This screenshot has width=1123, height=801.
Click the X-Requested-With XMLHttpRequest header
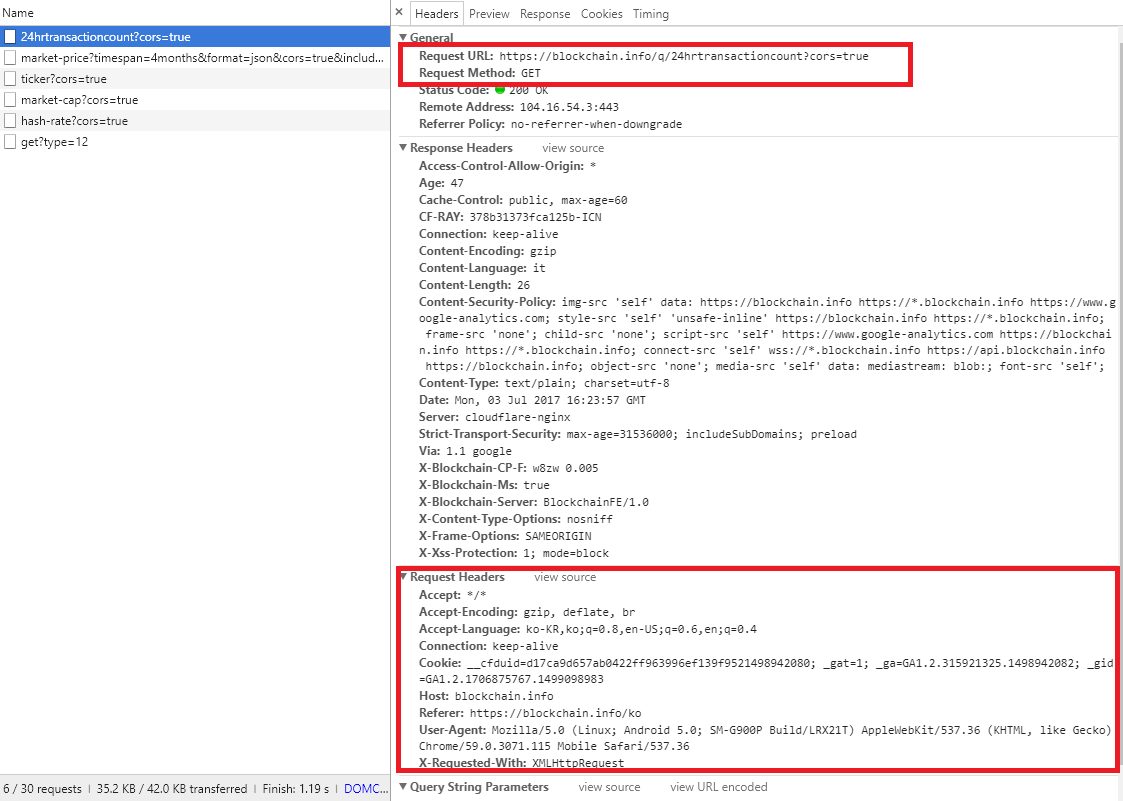[521, 763]
